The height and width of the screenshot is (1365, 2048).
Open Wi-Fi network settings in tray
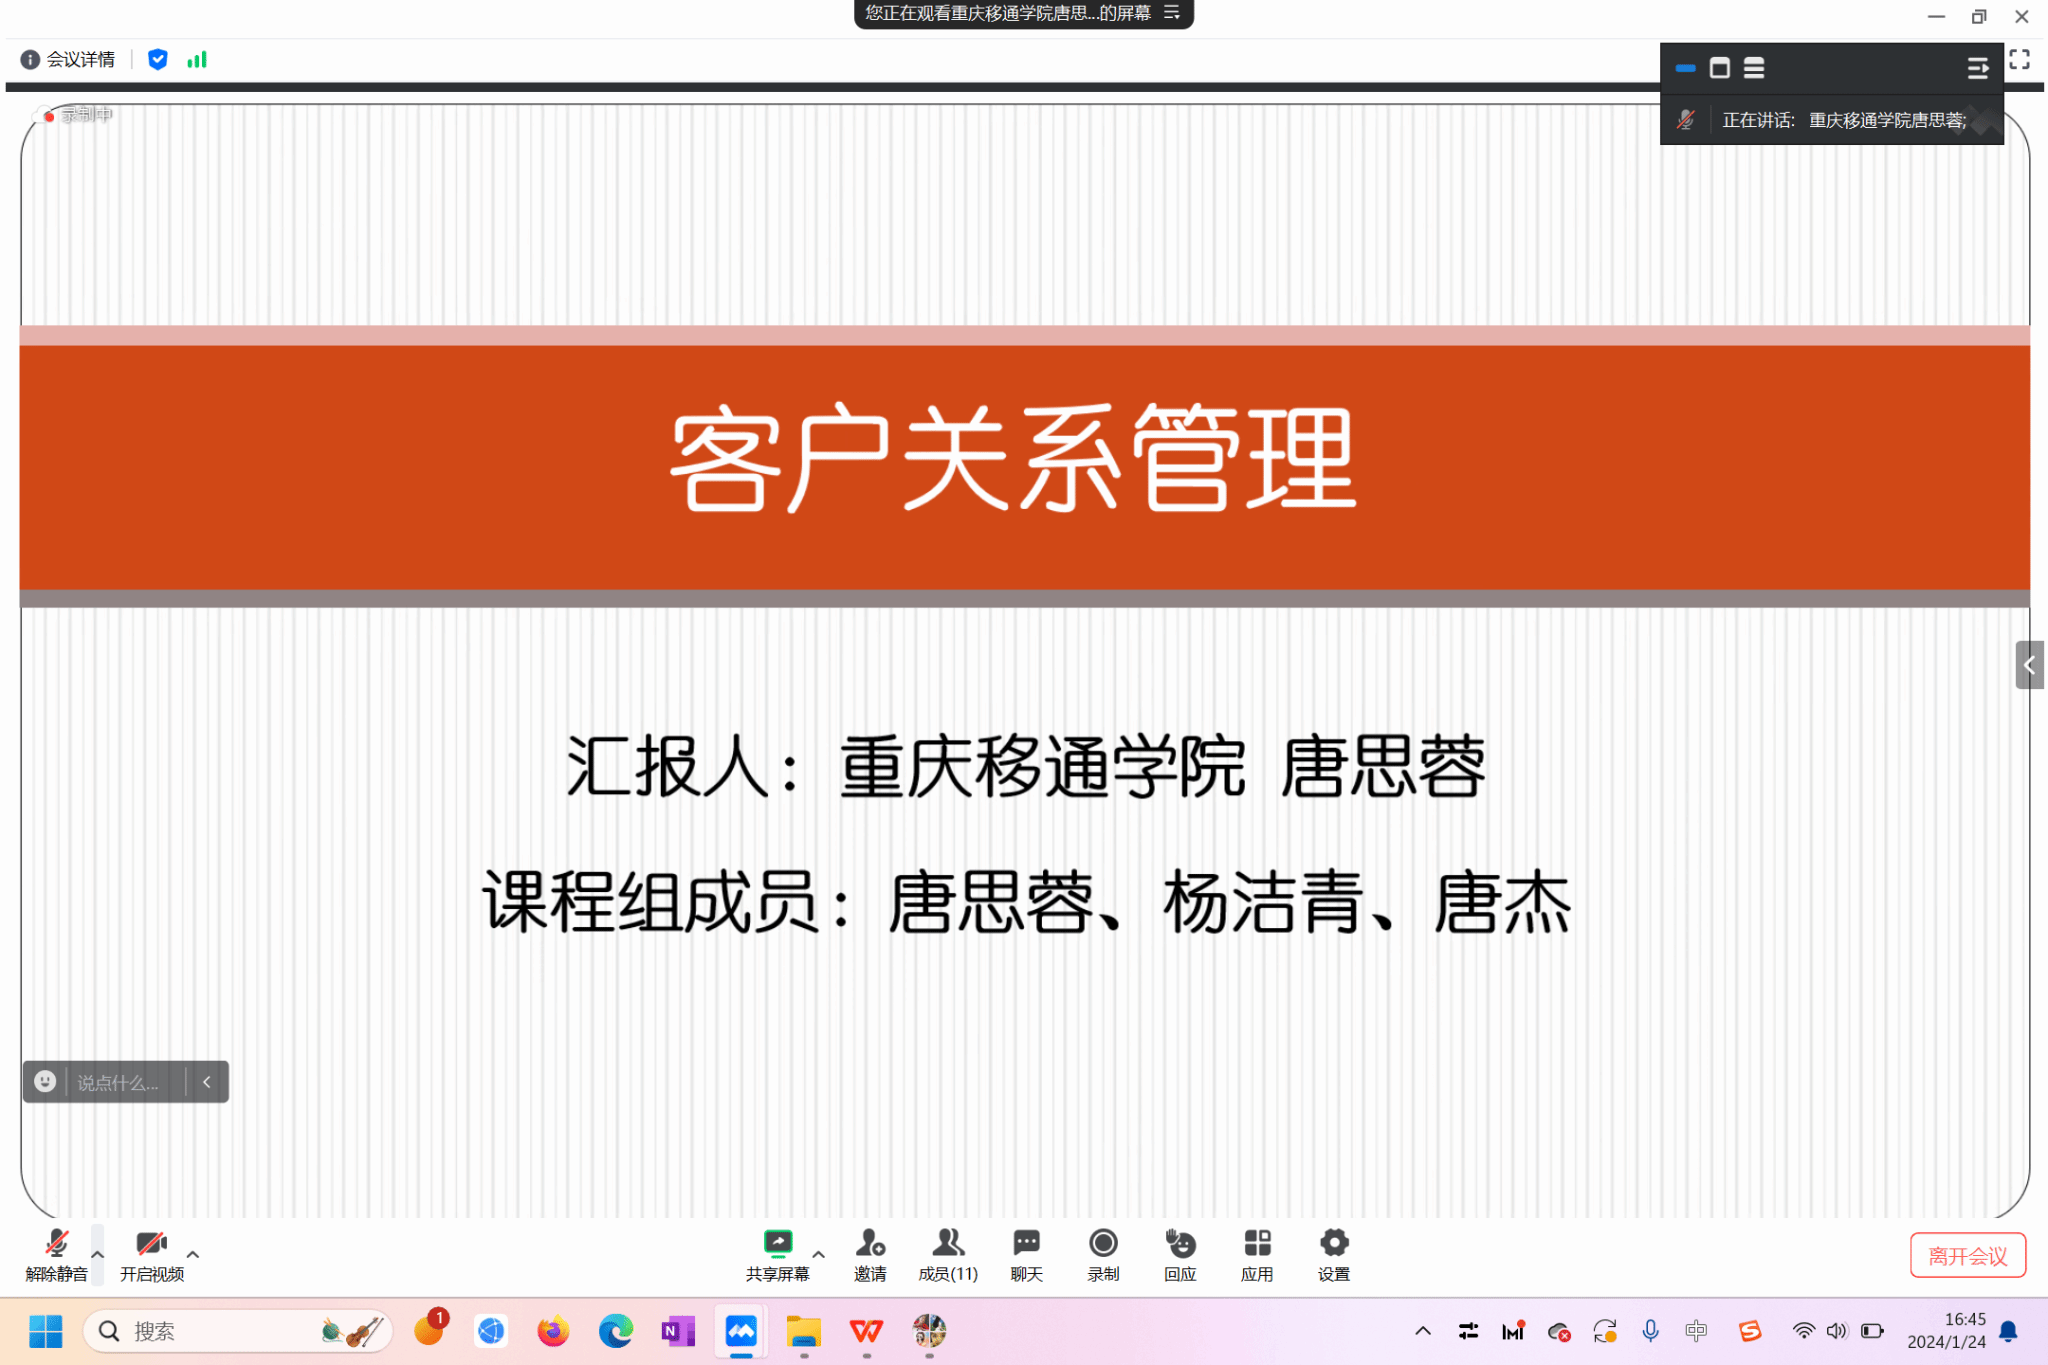pos(1804,1331)
